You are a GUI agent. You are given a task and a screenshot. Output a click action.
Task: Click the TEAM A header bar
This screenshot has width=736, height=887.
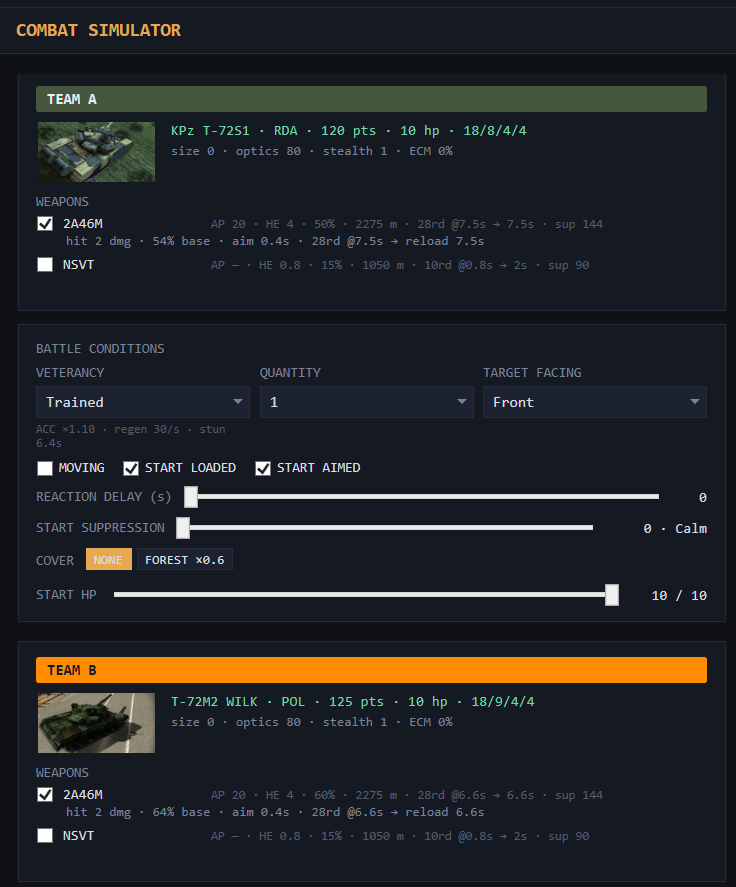tap(371, 99)
